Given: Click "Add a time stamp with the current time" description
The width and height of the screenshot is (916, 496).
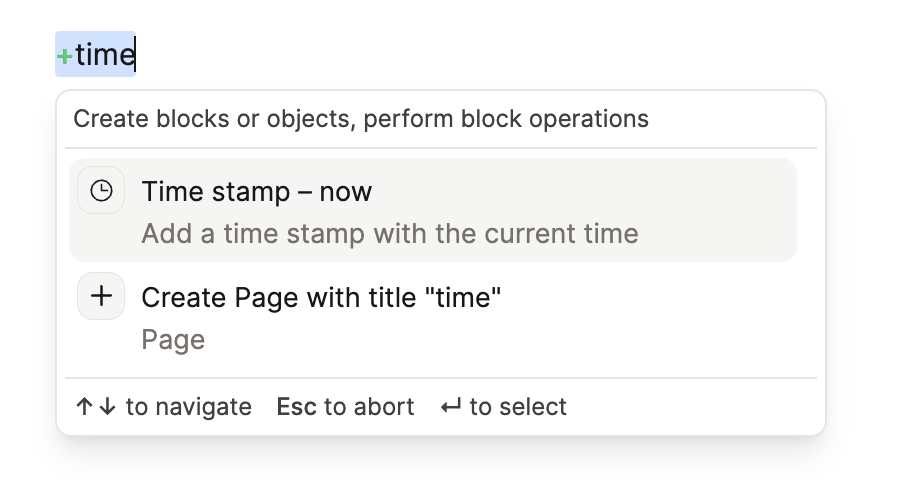Looking at the screenshot, I should click(389, 234).
